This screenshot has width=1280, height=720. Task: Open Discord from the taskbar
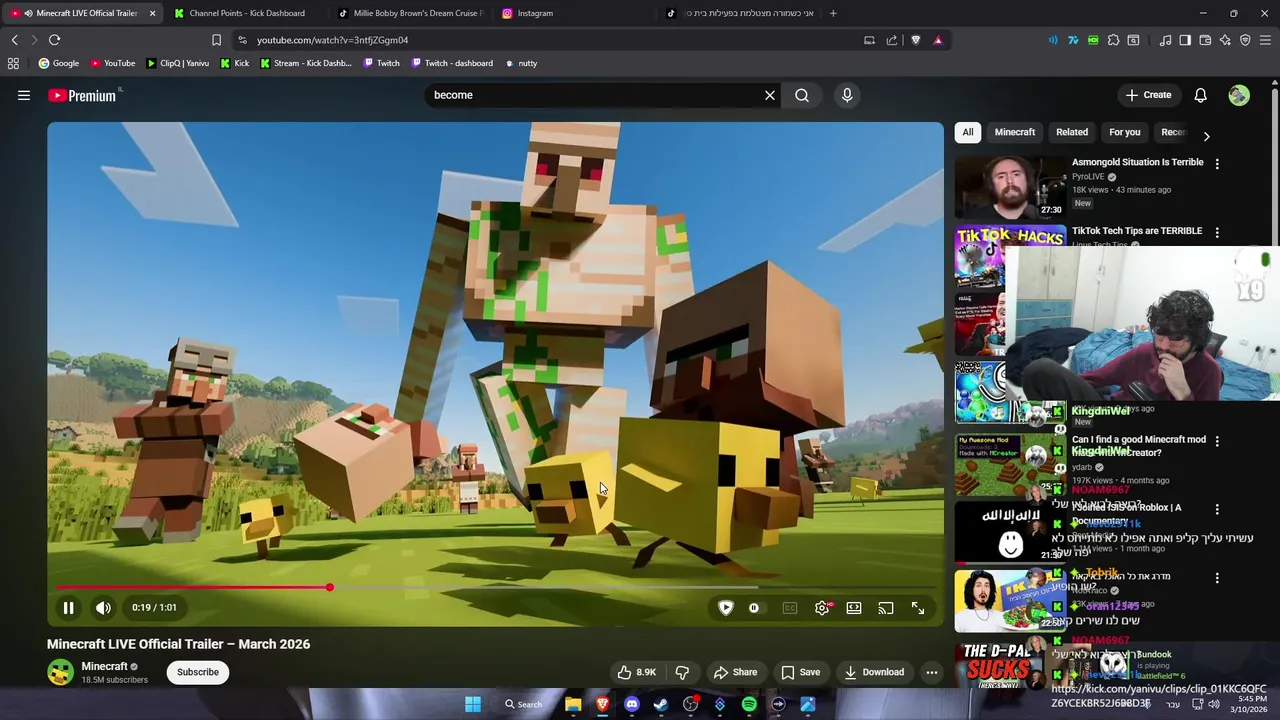631,704
